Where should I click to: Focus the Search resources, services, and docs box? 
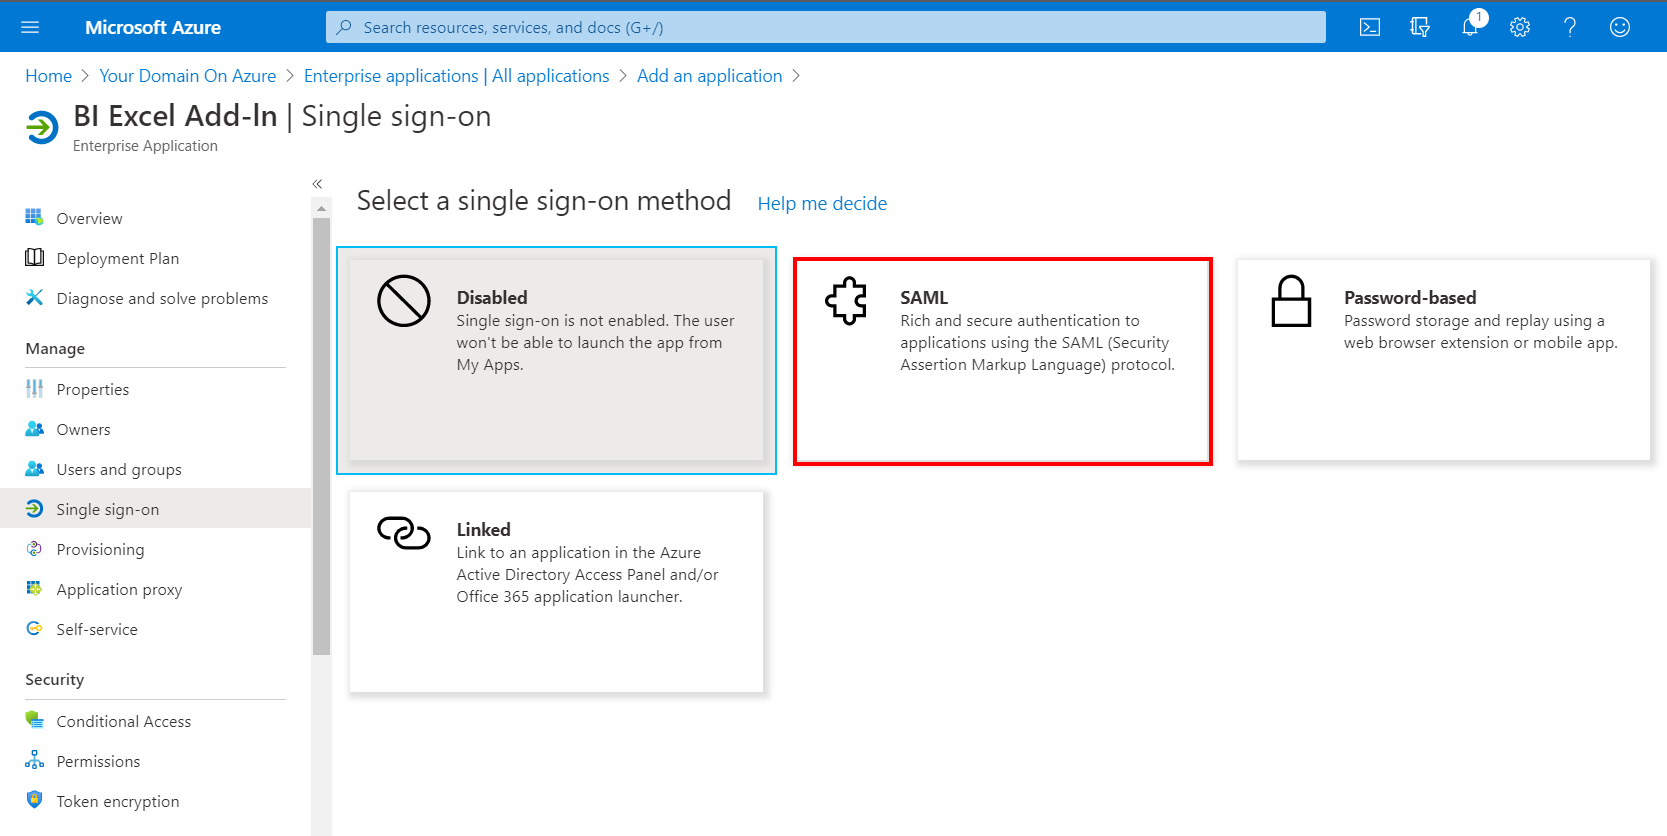pos(826,27)
